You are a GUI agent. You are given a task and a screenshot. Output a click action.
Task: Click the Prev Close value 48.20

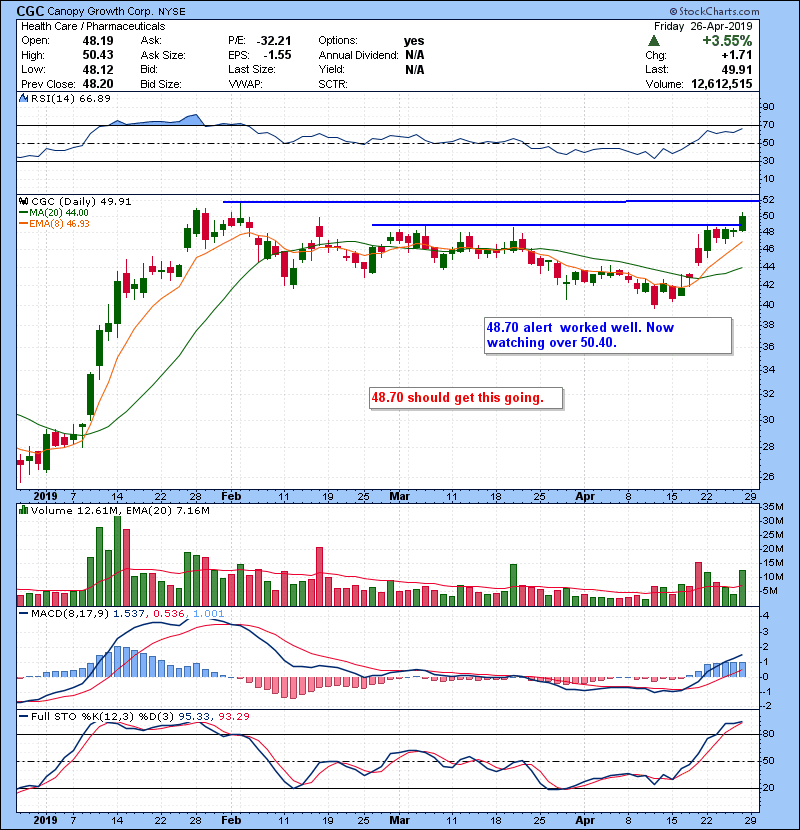point(97,84)
